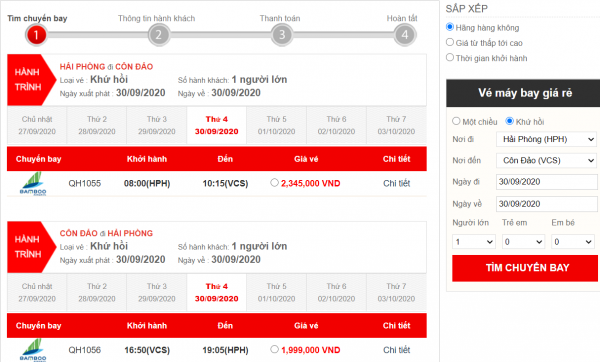Viewport: 600px width, 362px height.
Task: Select Thứ 6 02/10/2020 tab for outbound flight
Action: coord(336,125)
